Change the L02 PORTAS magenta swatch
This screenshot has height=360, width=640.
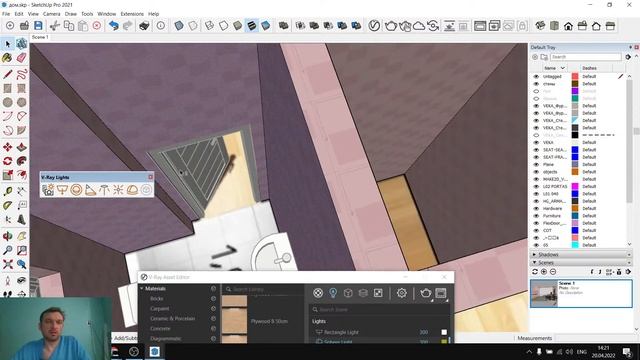point(575,187)
